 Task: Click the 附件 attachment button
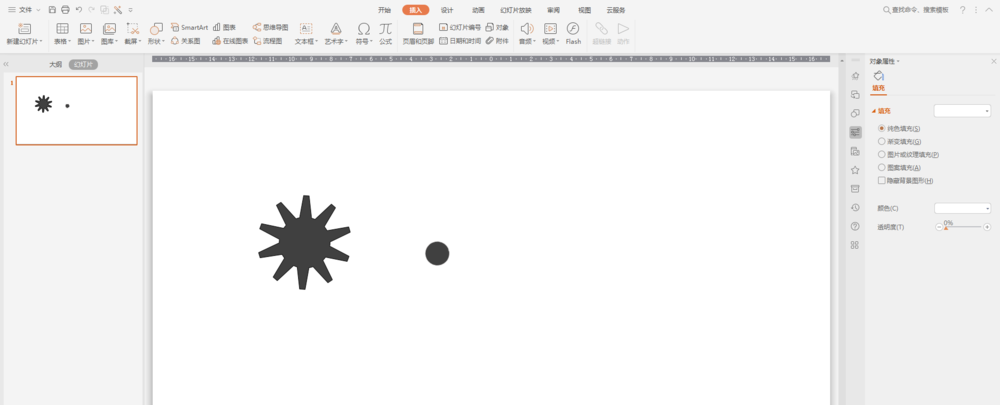[497, 41]
